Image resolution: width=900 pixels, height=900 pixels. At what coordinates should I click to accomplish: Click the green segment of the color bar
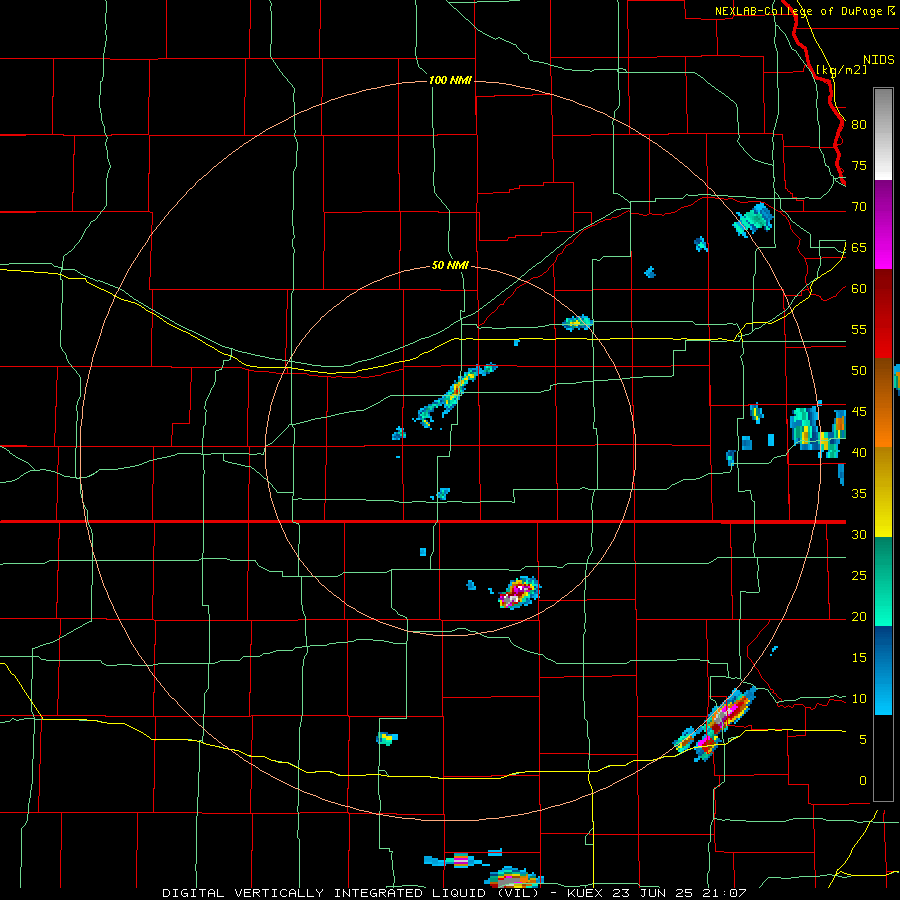883,581
